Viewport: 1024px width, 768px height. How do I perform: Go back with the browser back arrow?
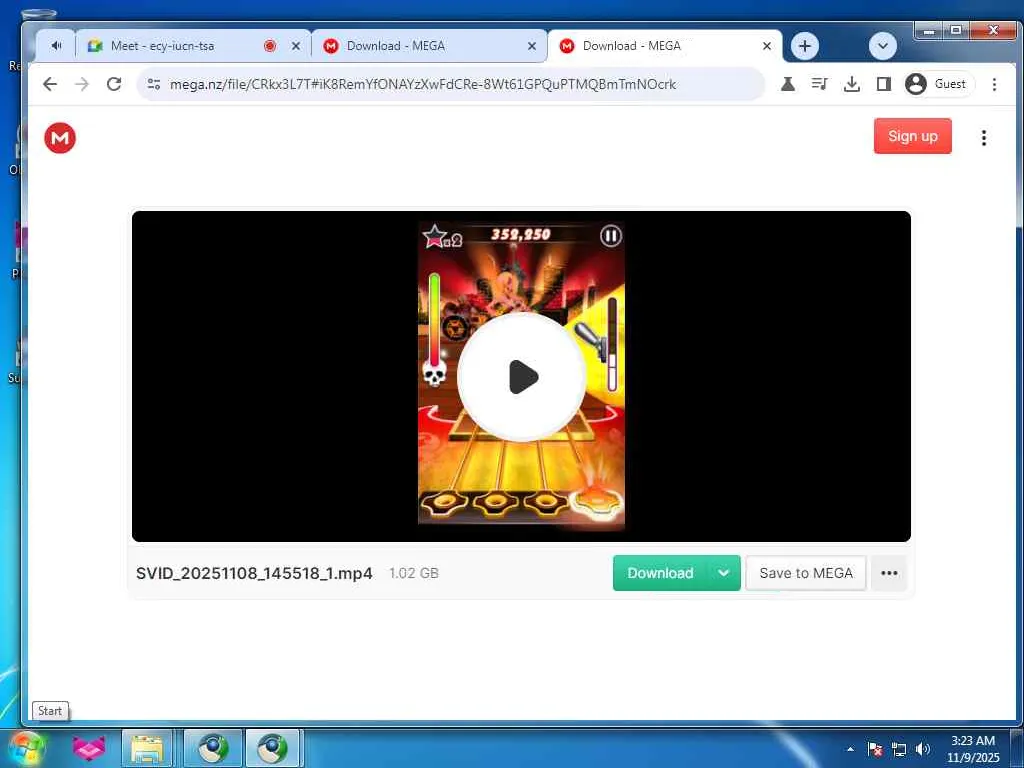click(x=50, y=84)
